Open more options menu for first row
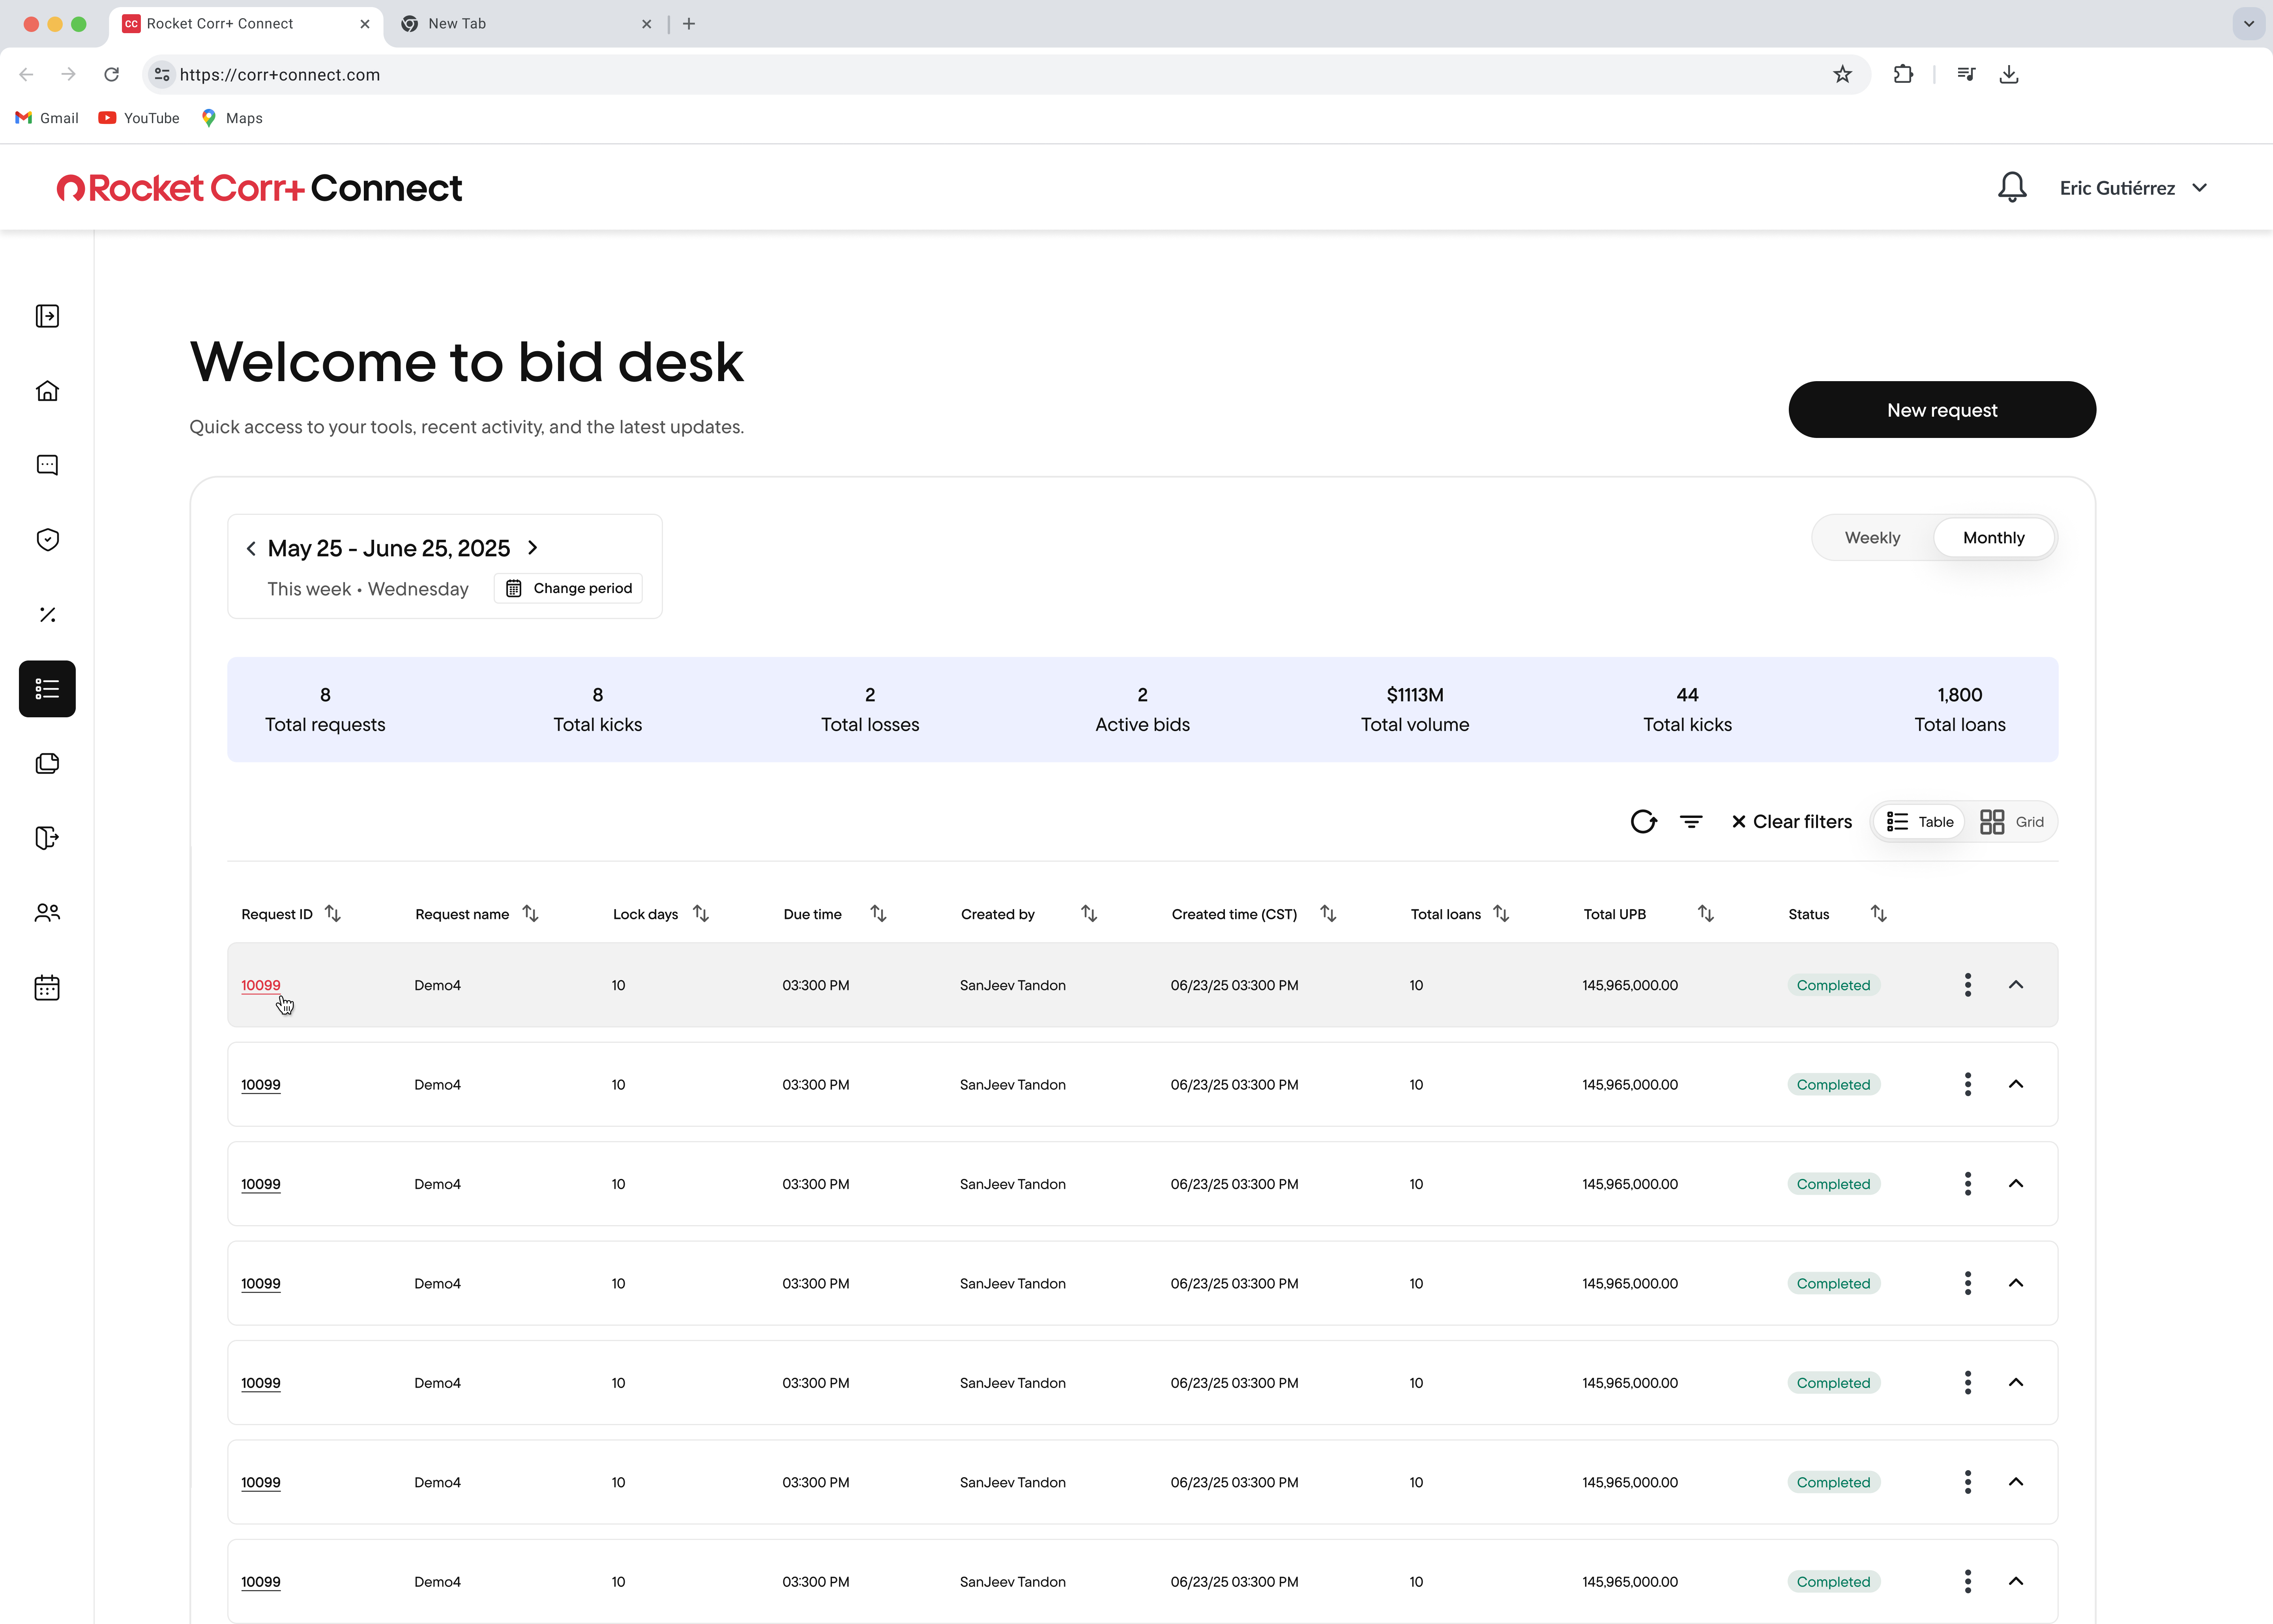Image resolution: width=2273 pixels, height=1624 pixels. 1967,985
